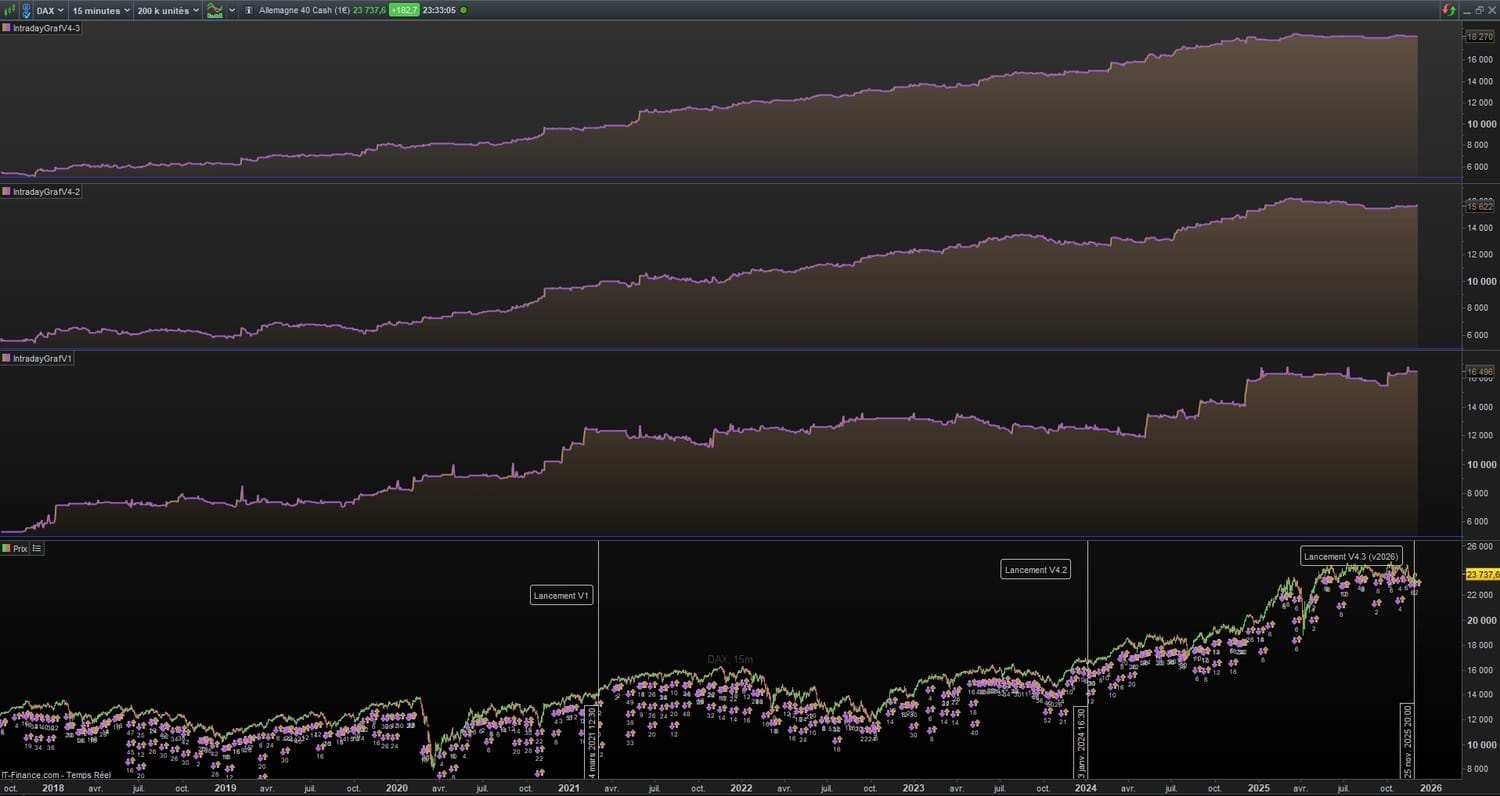Click the IntradayGrafV1 color swatch
Image resolution: width=1500 pixels, height=796 pixels.
(7, 358)
